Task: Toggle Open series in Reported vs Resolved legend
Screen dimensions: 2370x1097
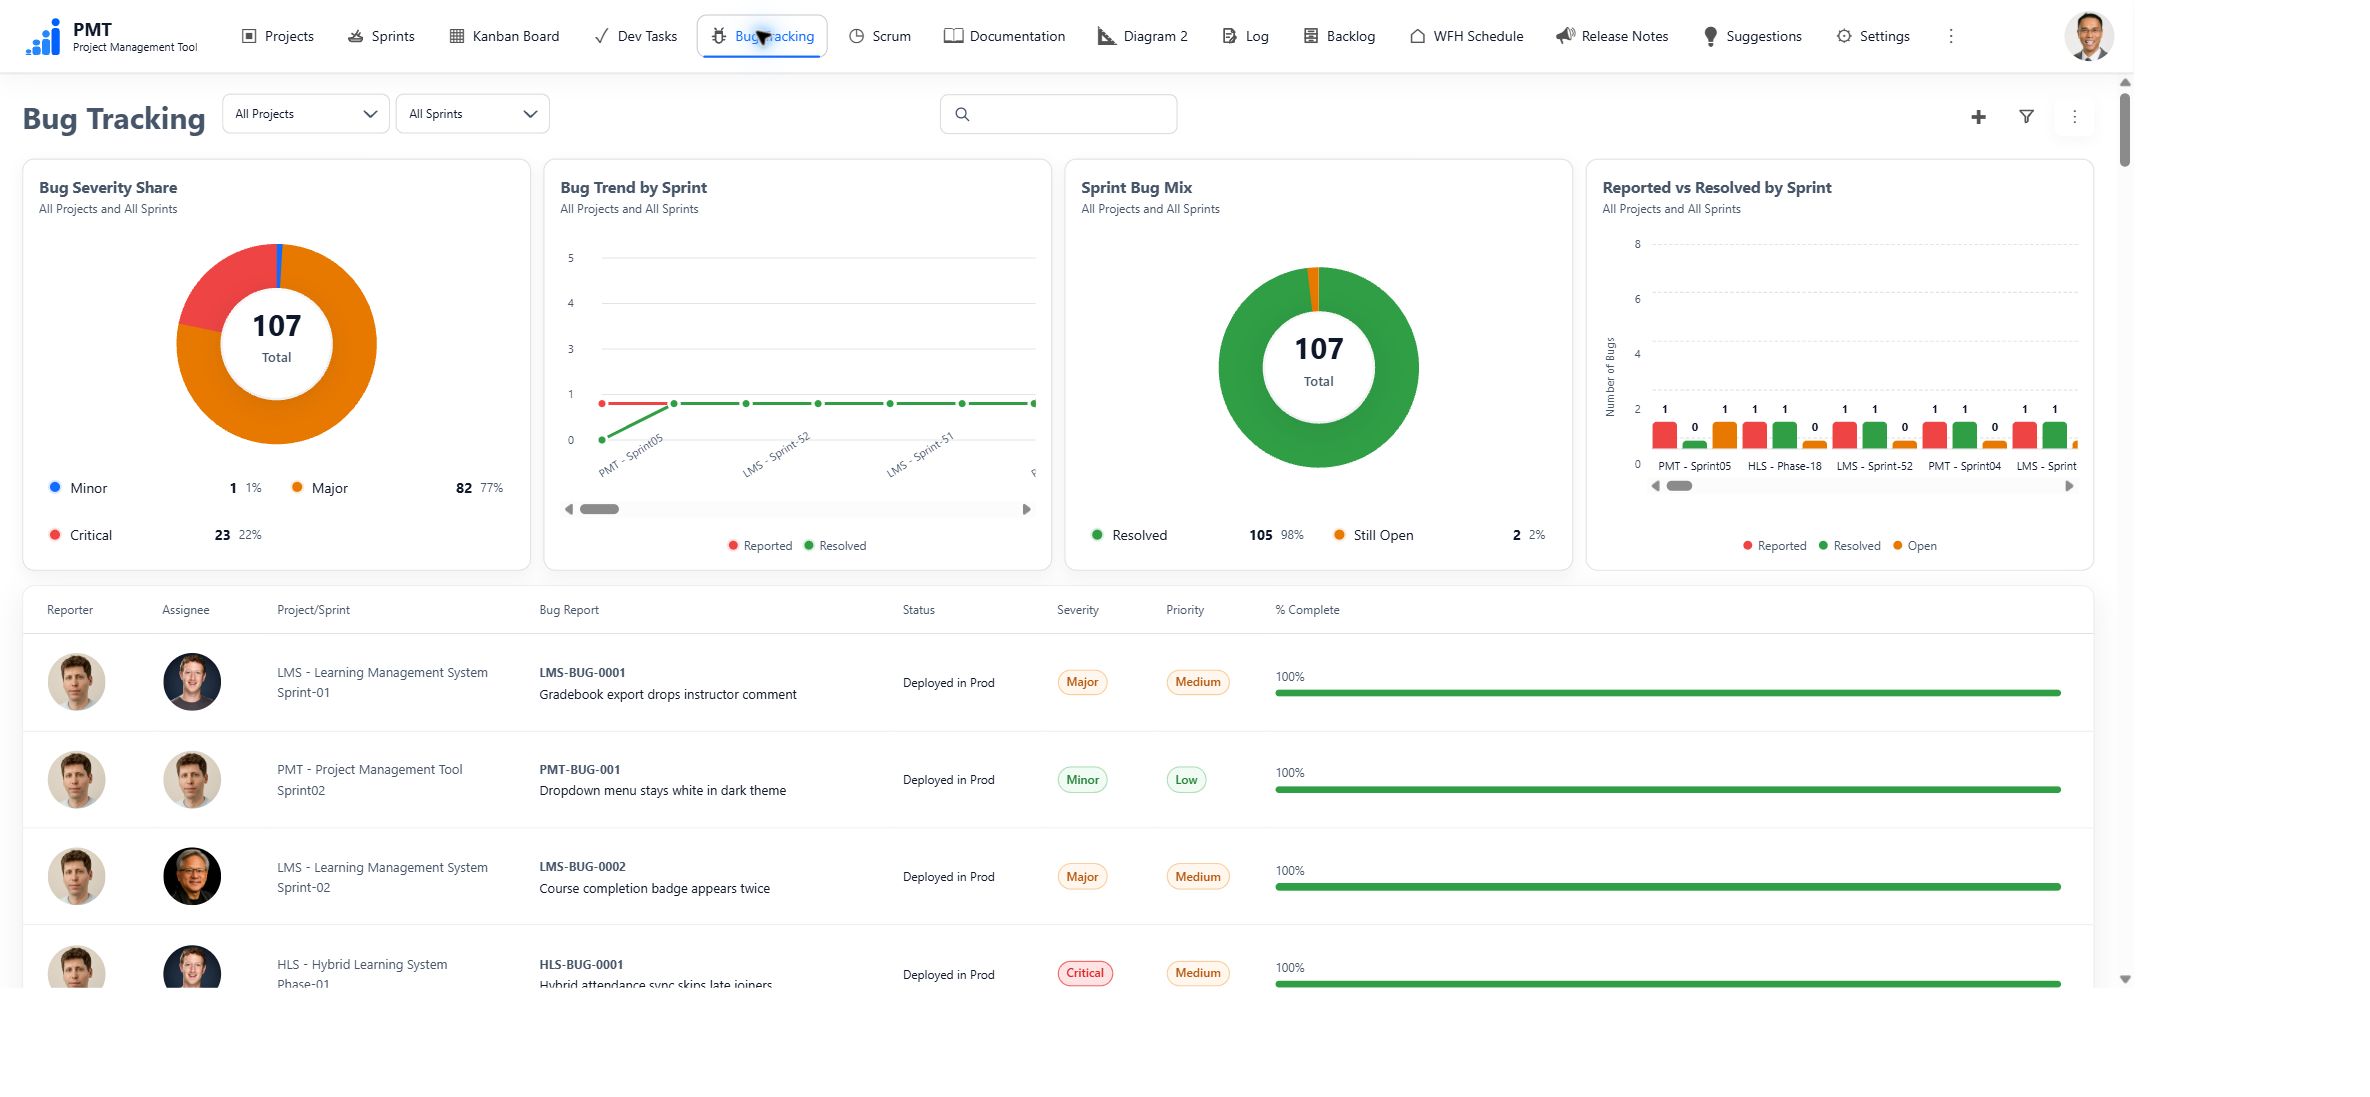Action: 1915,546
